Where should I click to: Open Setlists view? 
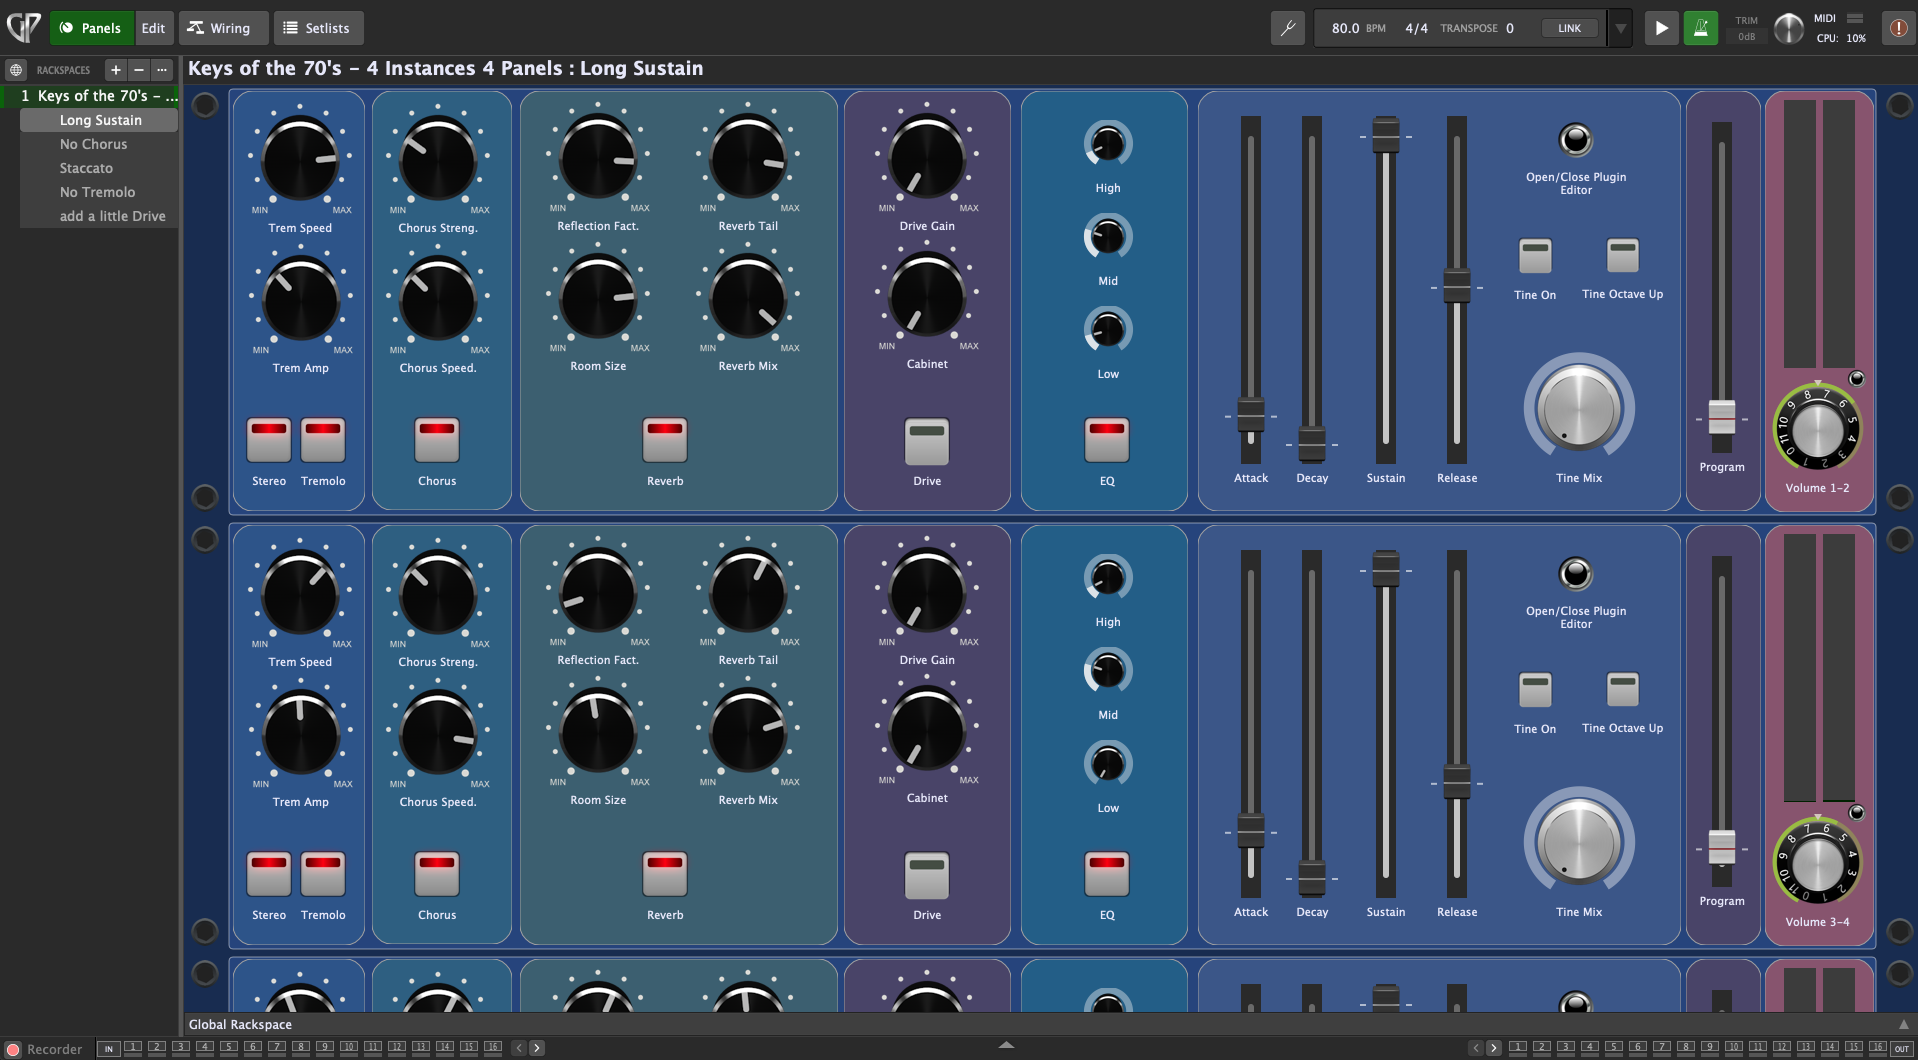(x=318, y=28)
